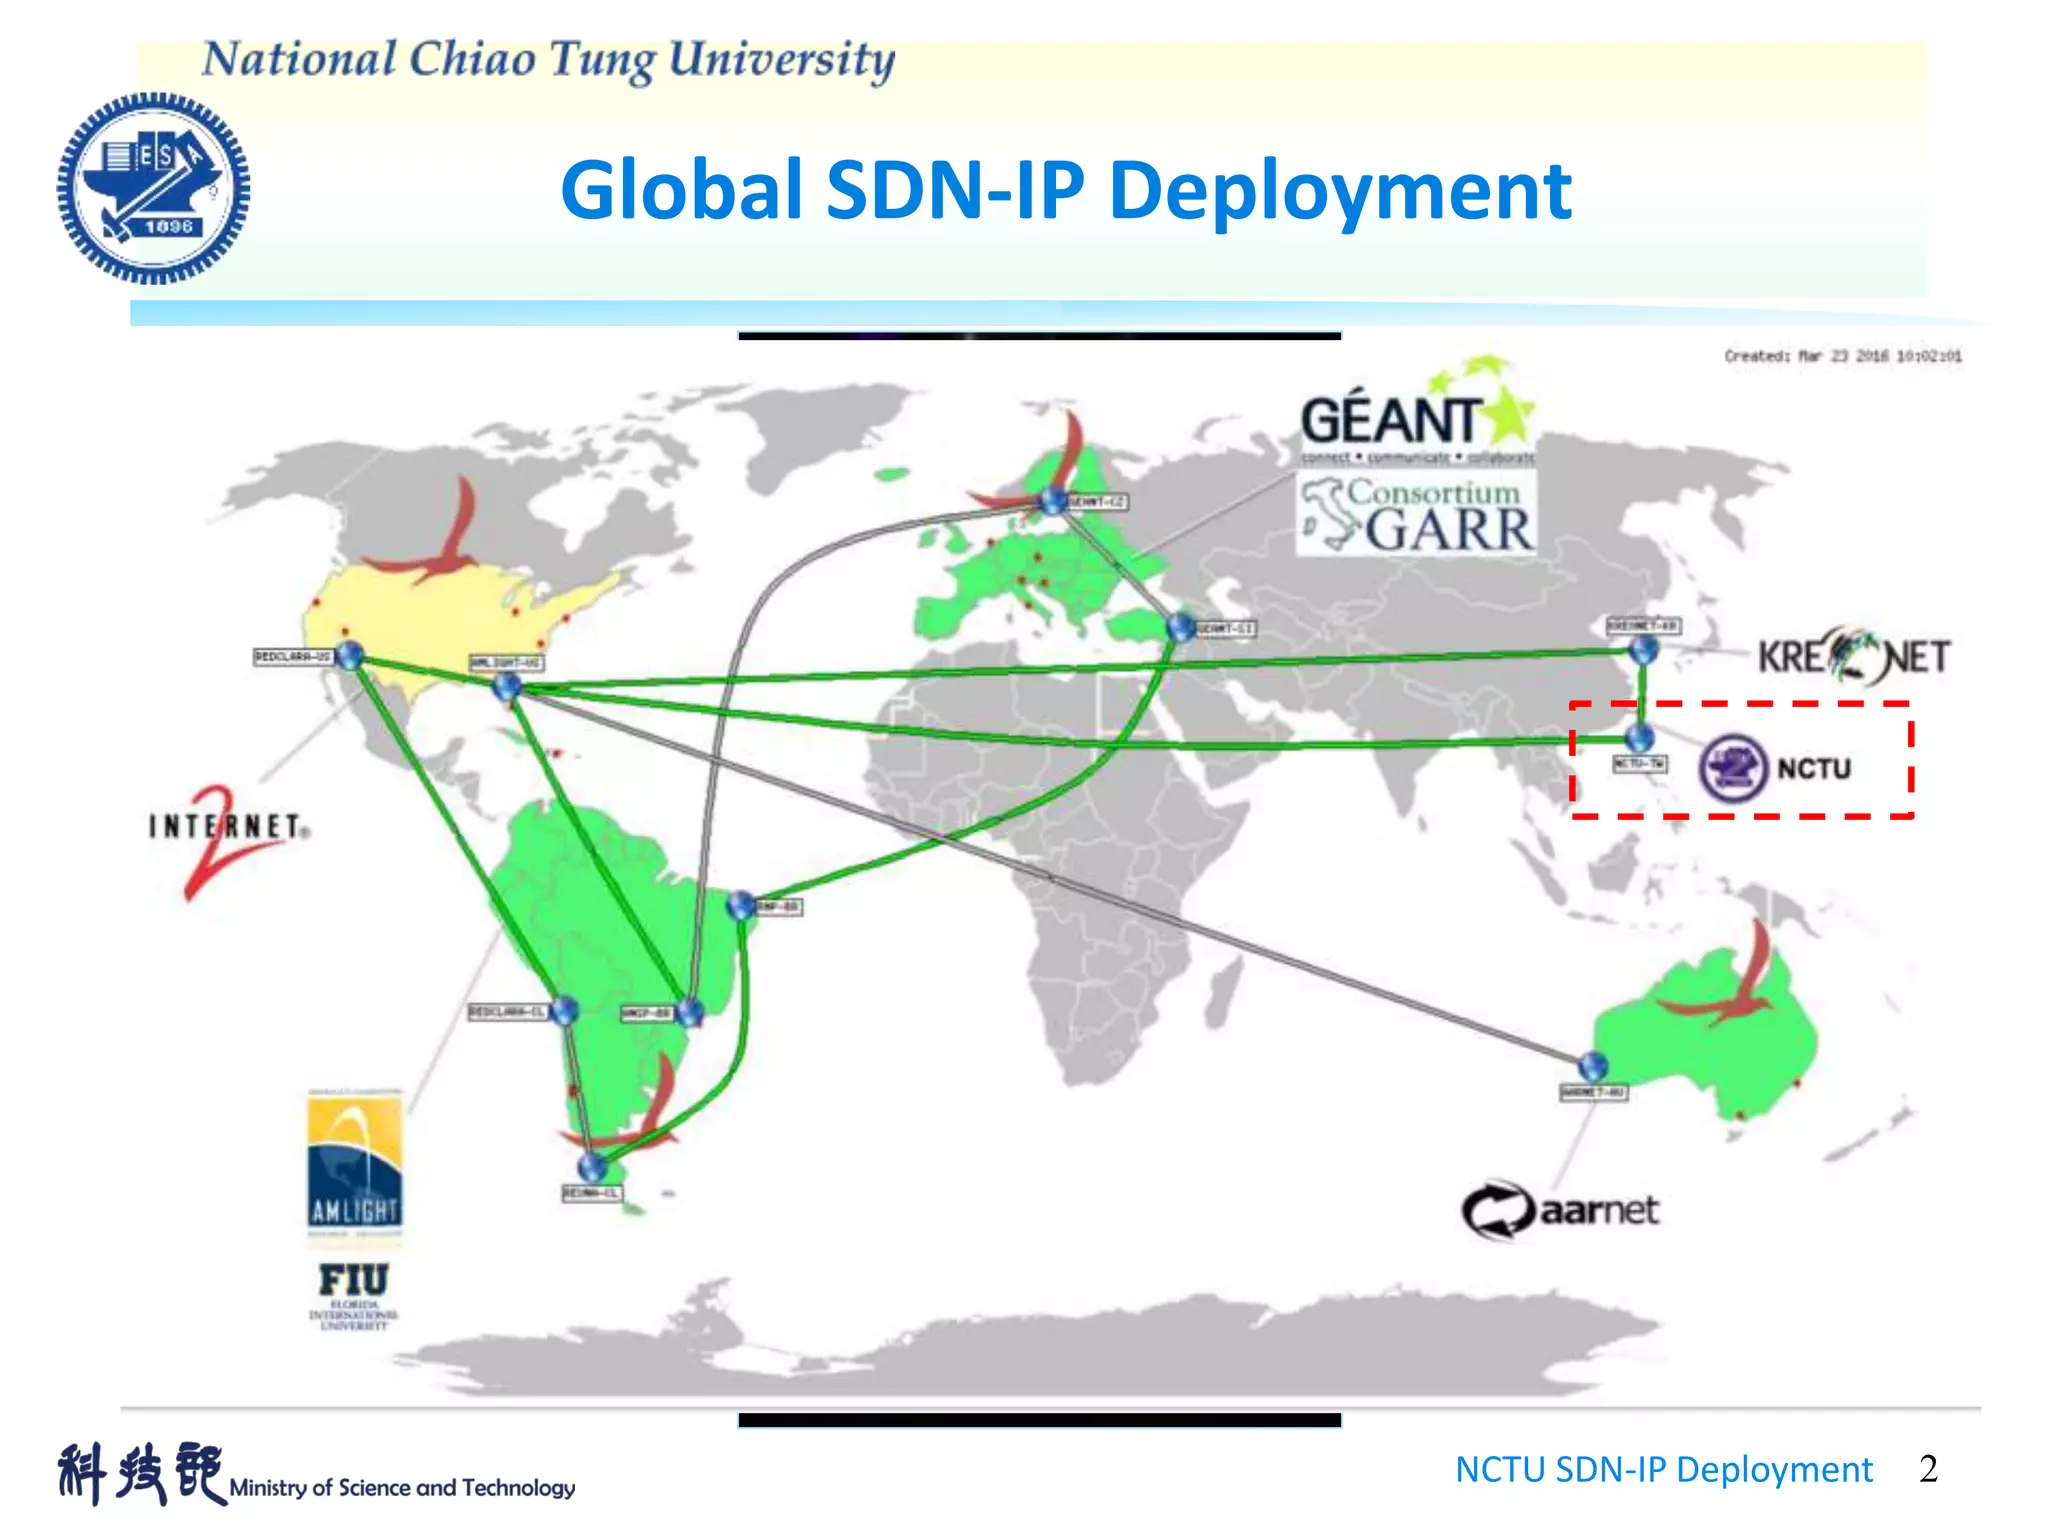Click the GEANT-CZ globe node
Viewport: 2048px width, 1536px height.
click(x=1052, y=501)
